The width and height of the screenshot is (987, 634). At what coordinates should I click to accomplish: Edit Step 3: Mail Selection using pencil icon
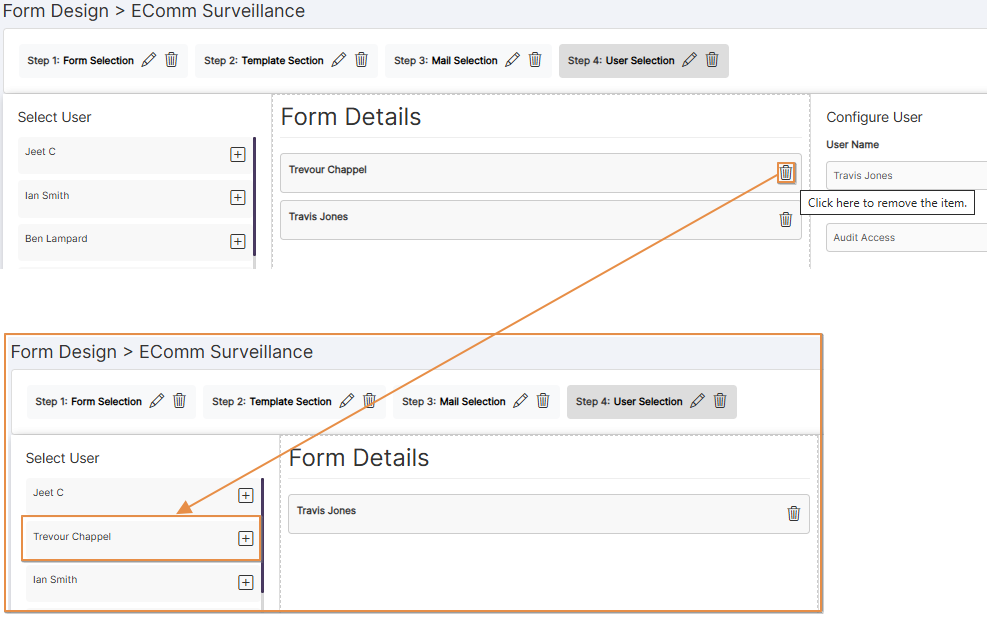coord(512,59)
